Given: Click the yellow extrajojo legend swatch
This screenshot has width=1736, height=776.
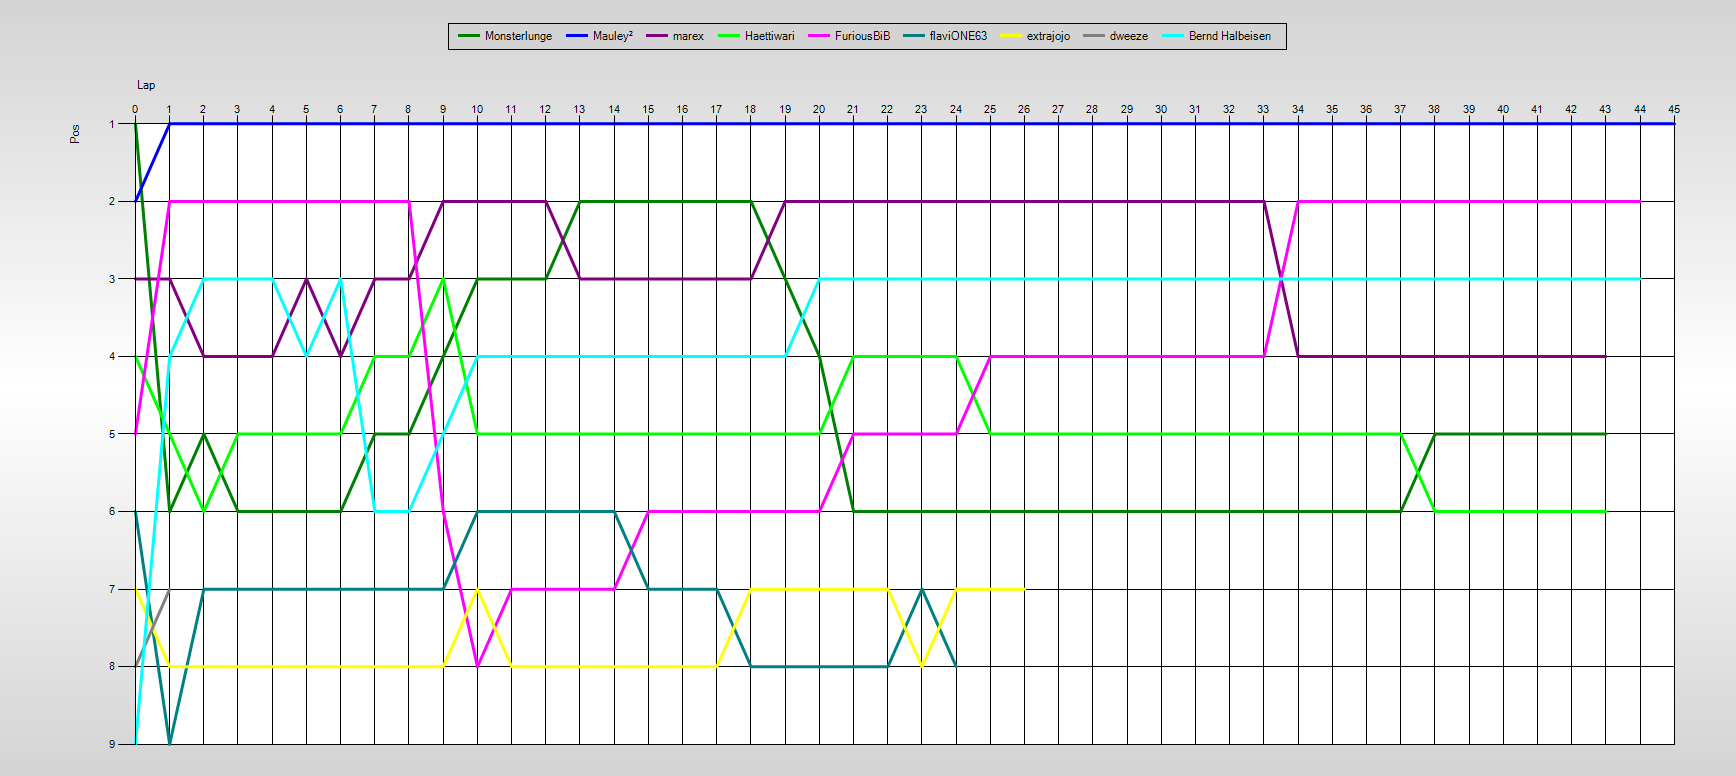Looking at the screenshot, I should tap(1011, 36).
